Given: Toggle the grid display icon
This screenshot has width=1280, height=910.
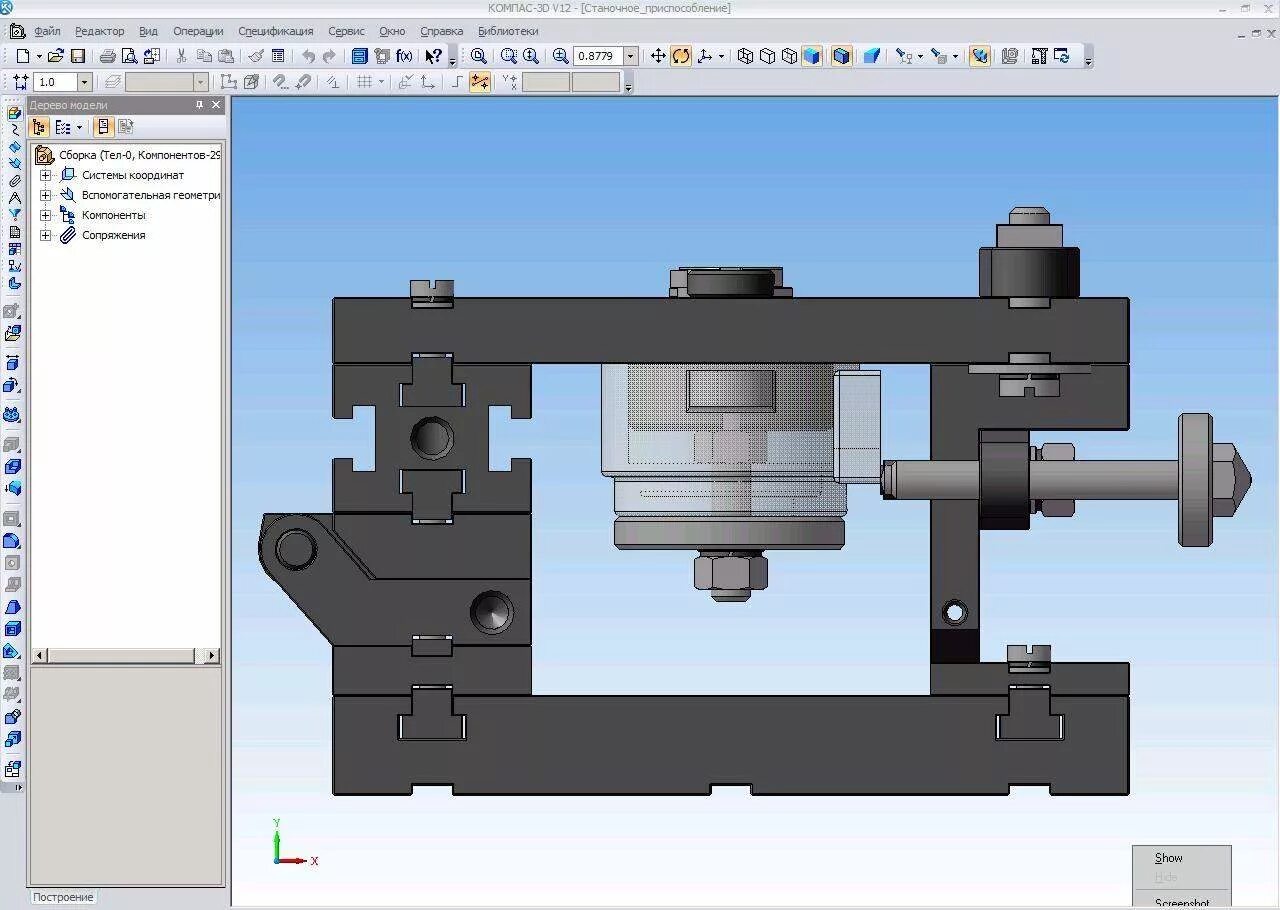Looking at the screenshot, I should coord(365,82).
